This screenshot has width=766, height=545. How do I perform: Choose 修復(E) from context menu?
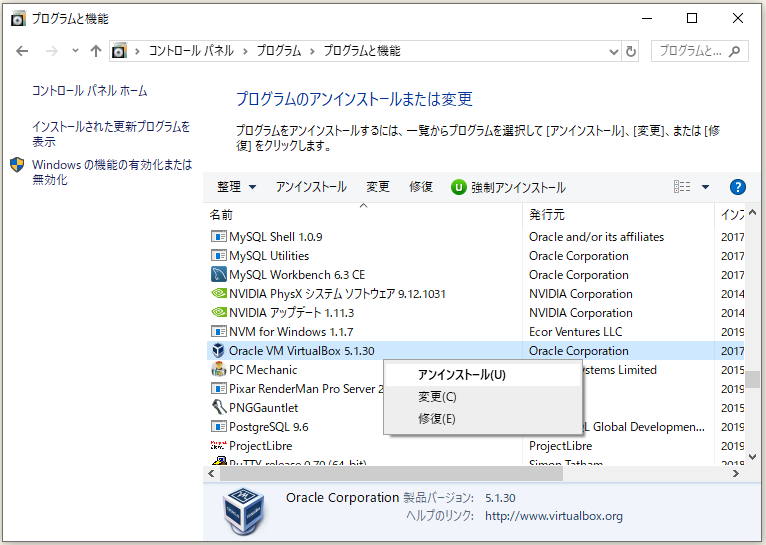click(482, 419)
